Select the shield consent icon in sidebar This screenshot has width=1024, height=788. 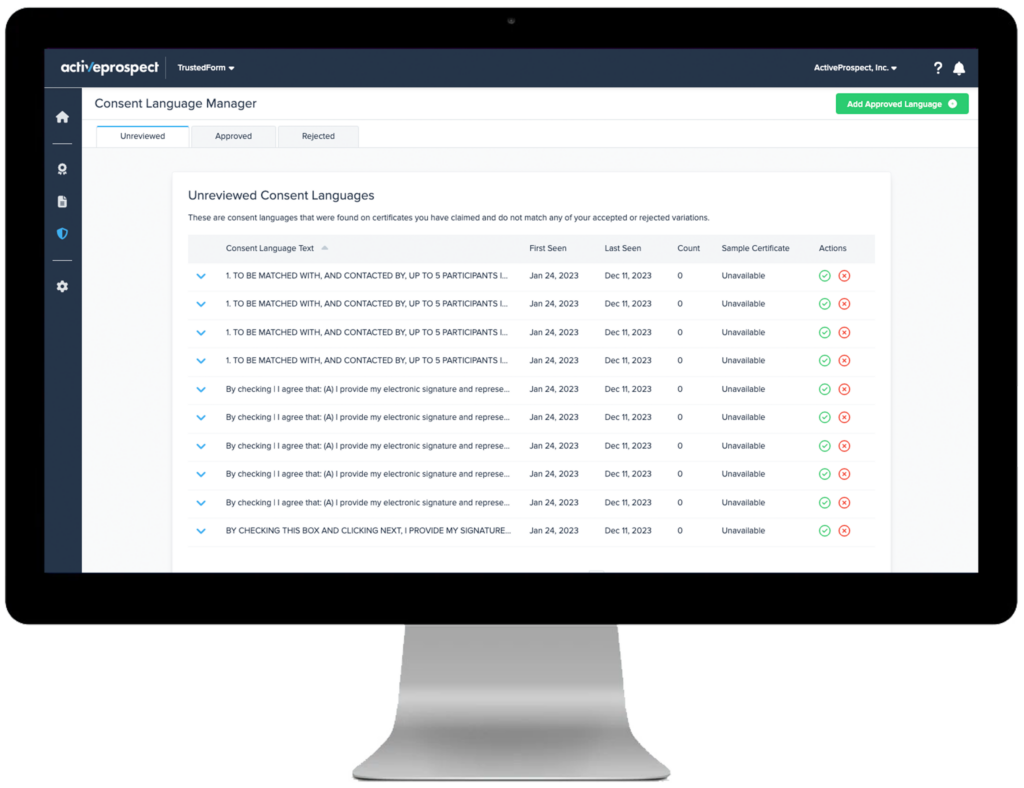pyautogui.click(x=61, y=233)
